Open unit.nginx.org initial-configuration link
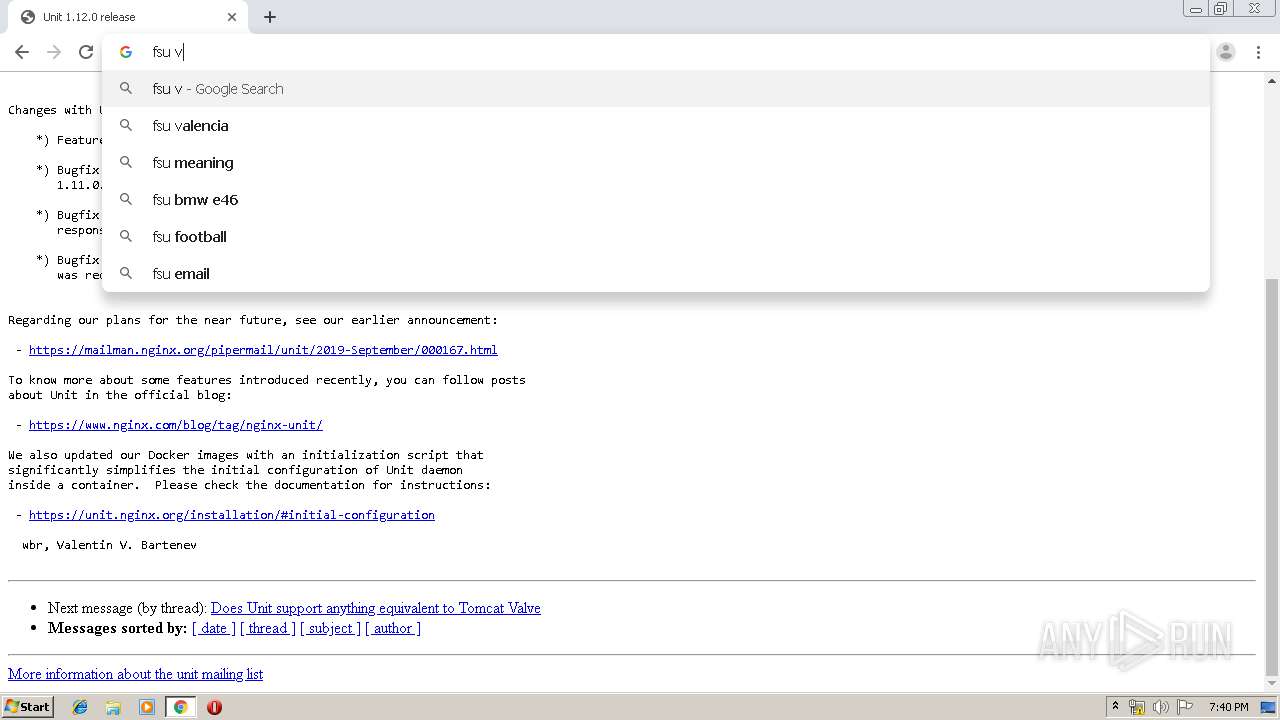 (x=232, y=515)
